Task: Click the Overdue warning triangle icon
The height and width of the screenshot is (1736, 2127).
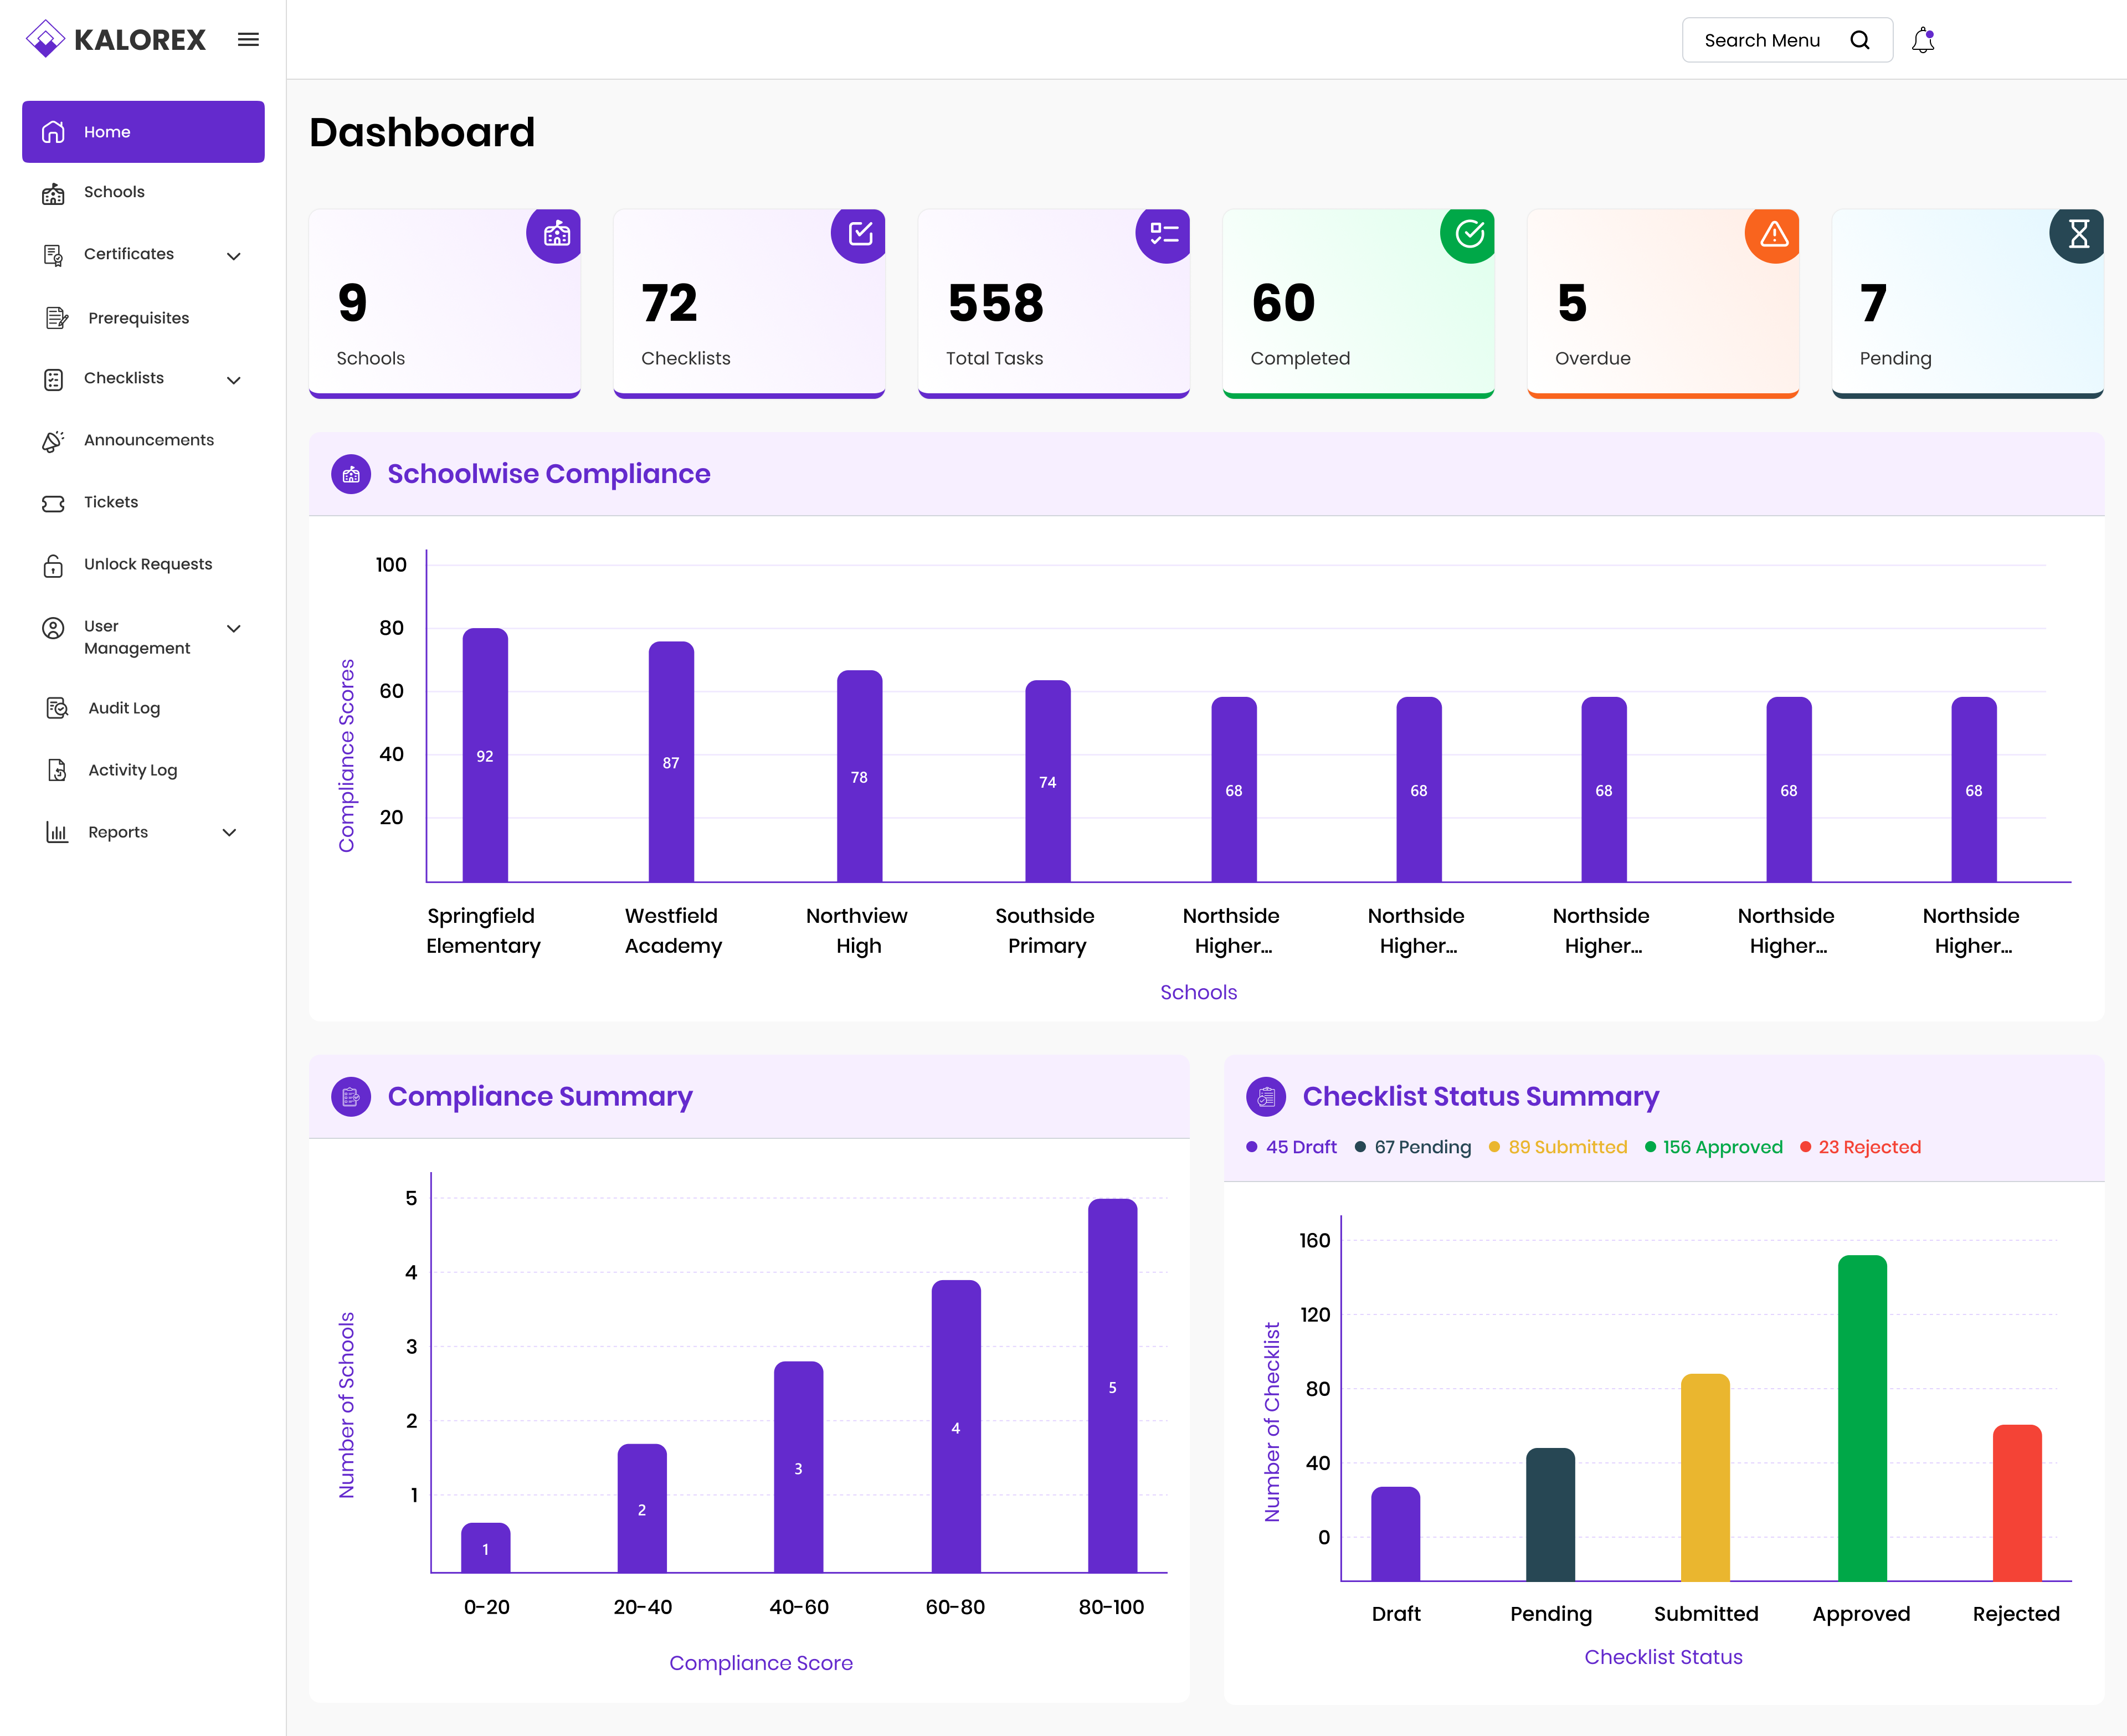Action: point(1773,235)
